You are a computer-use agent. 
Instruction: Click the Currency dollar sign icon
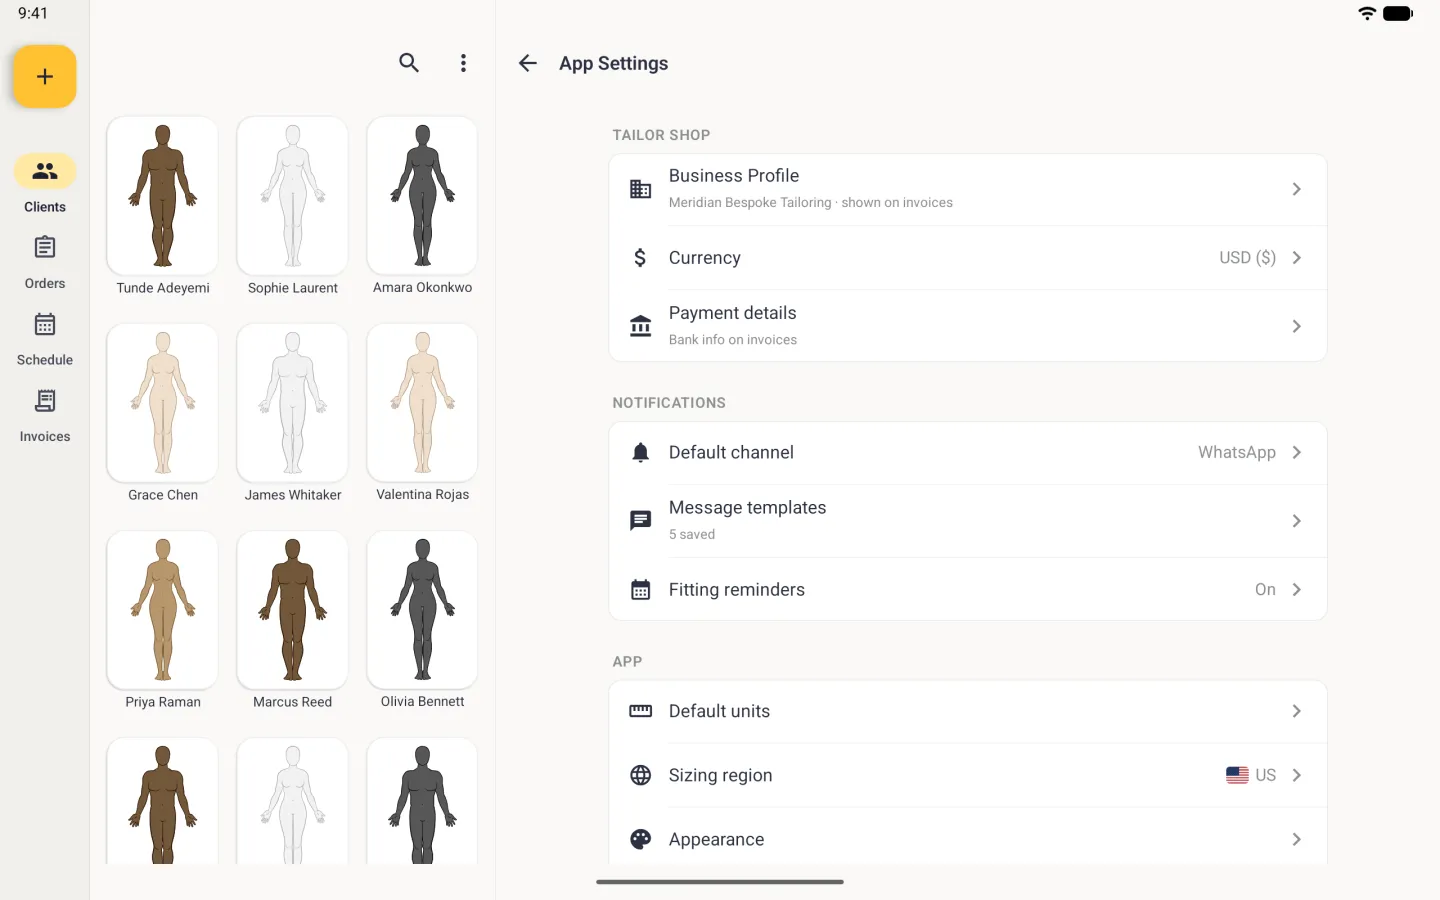641,258
